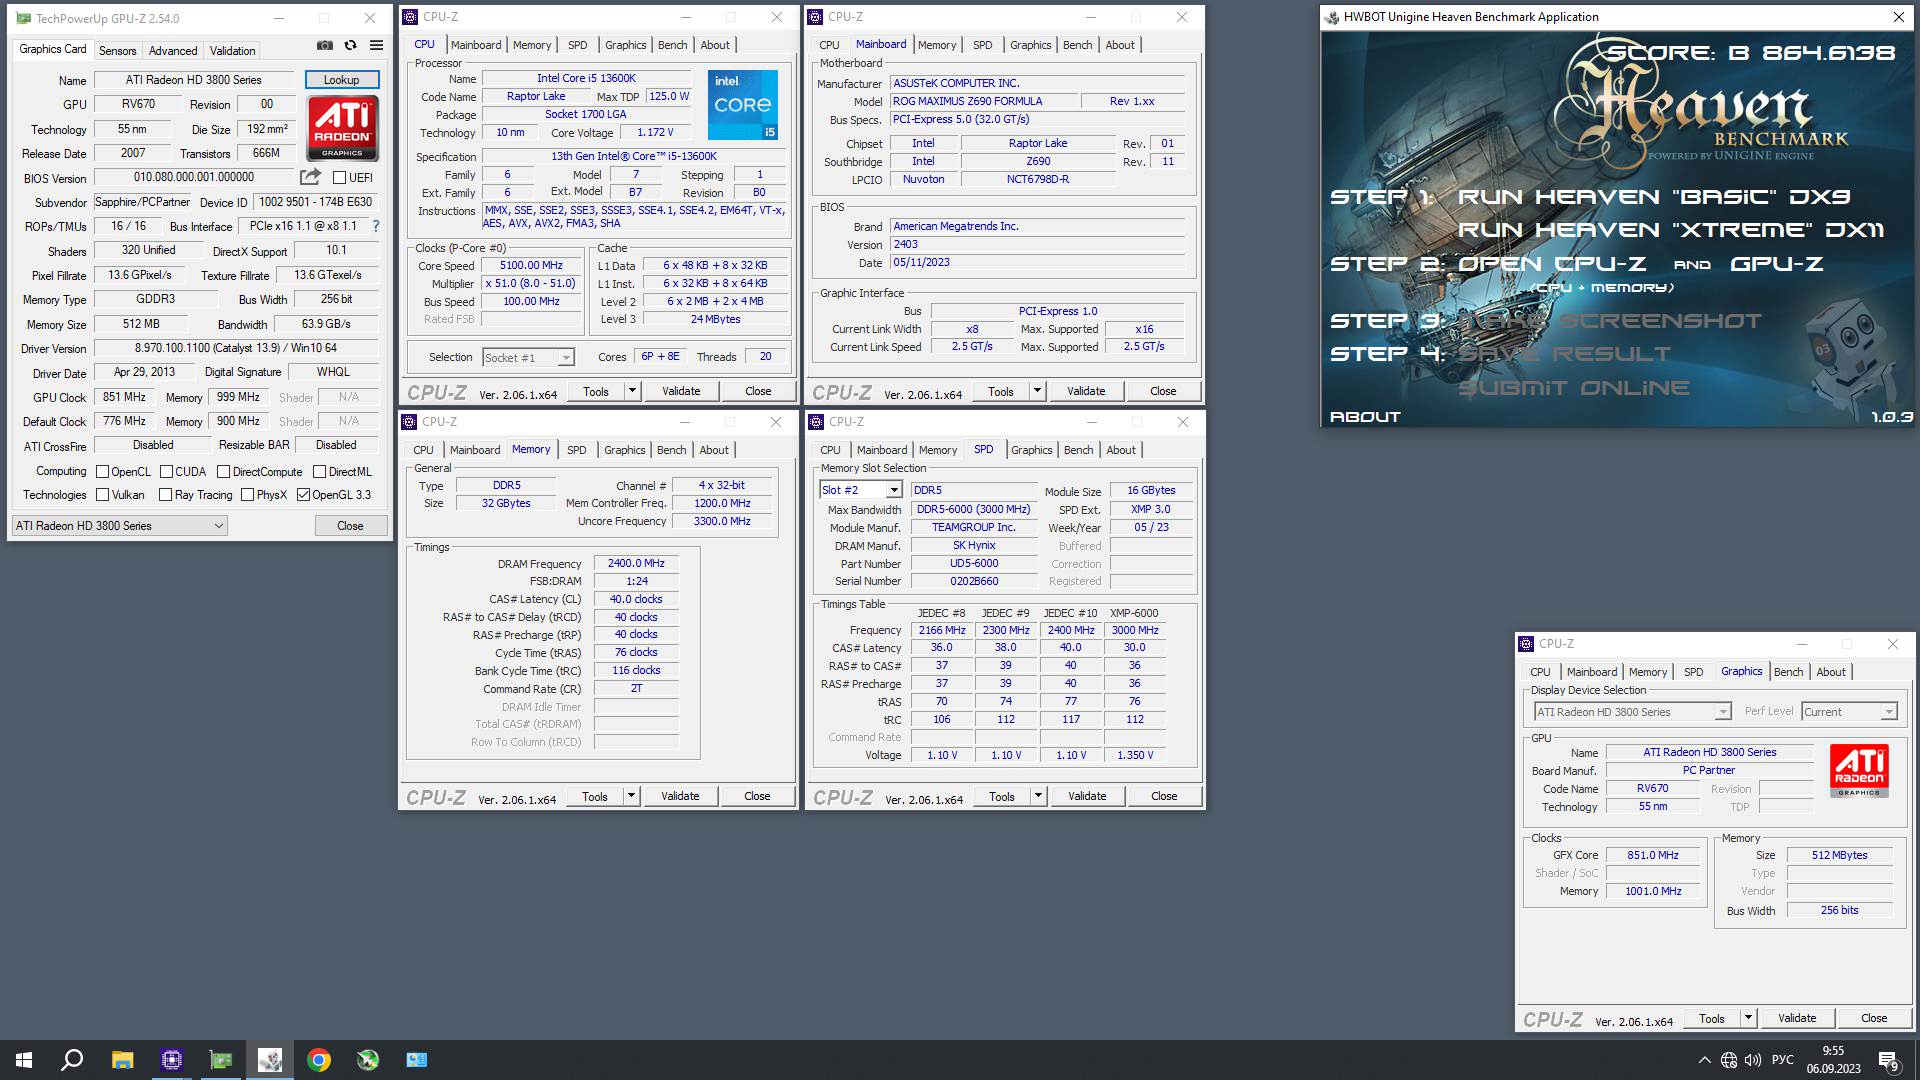
Task: Click the BIOS export share icon in GPU-Z
Action: [x=311, y=177]
